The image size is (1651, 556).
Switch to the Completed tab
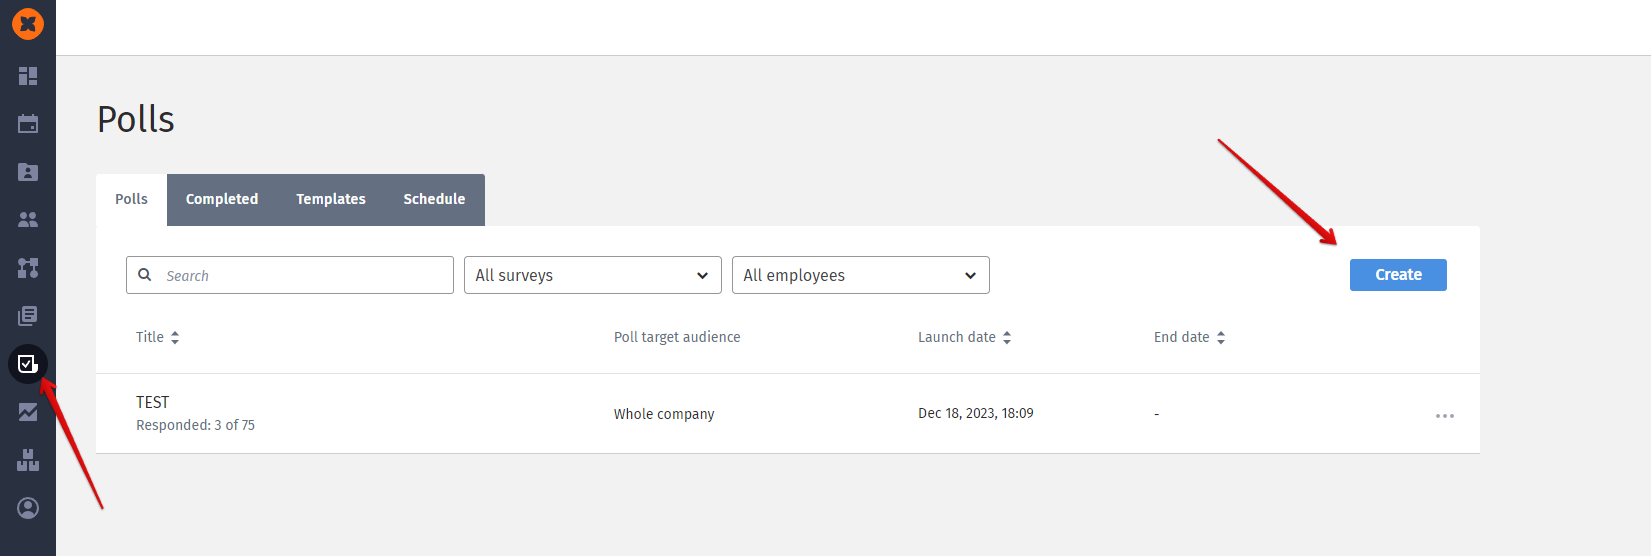[x=222, y=199]
